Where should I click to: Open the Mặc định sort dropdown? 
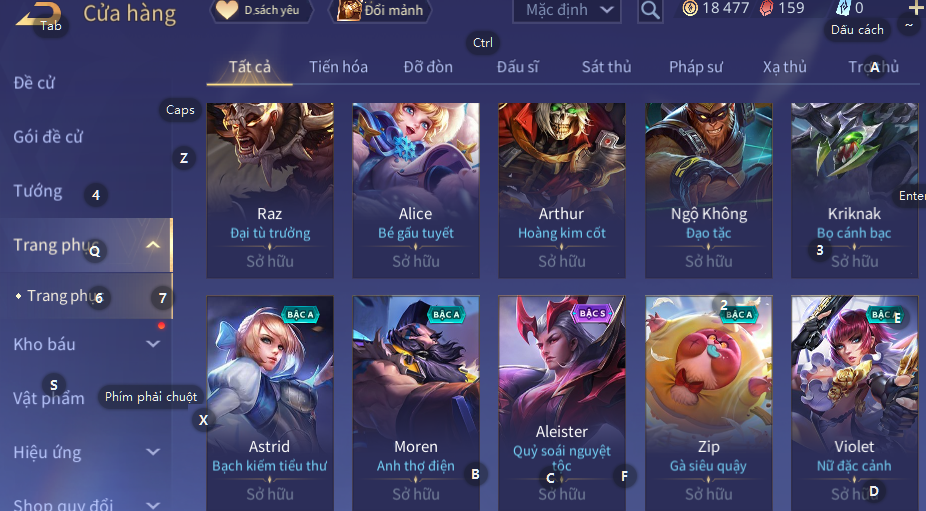pyautogui.click(x=567, y=10)
